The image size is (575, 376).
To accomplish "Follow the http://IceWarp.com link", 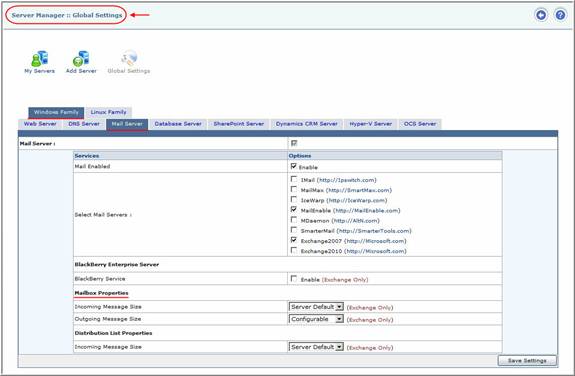I will (x=357, y=200).
